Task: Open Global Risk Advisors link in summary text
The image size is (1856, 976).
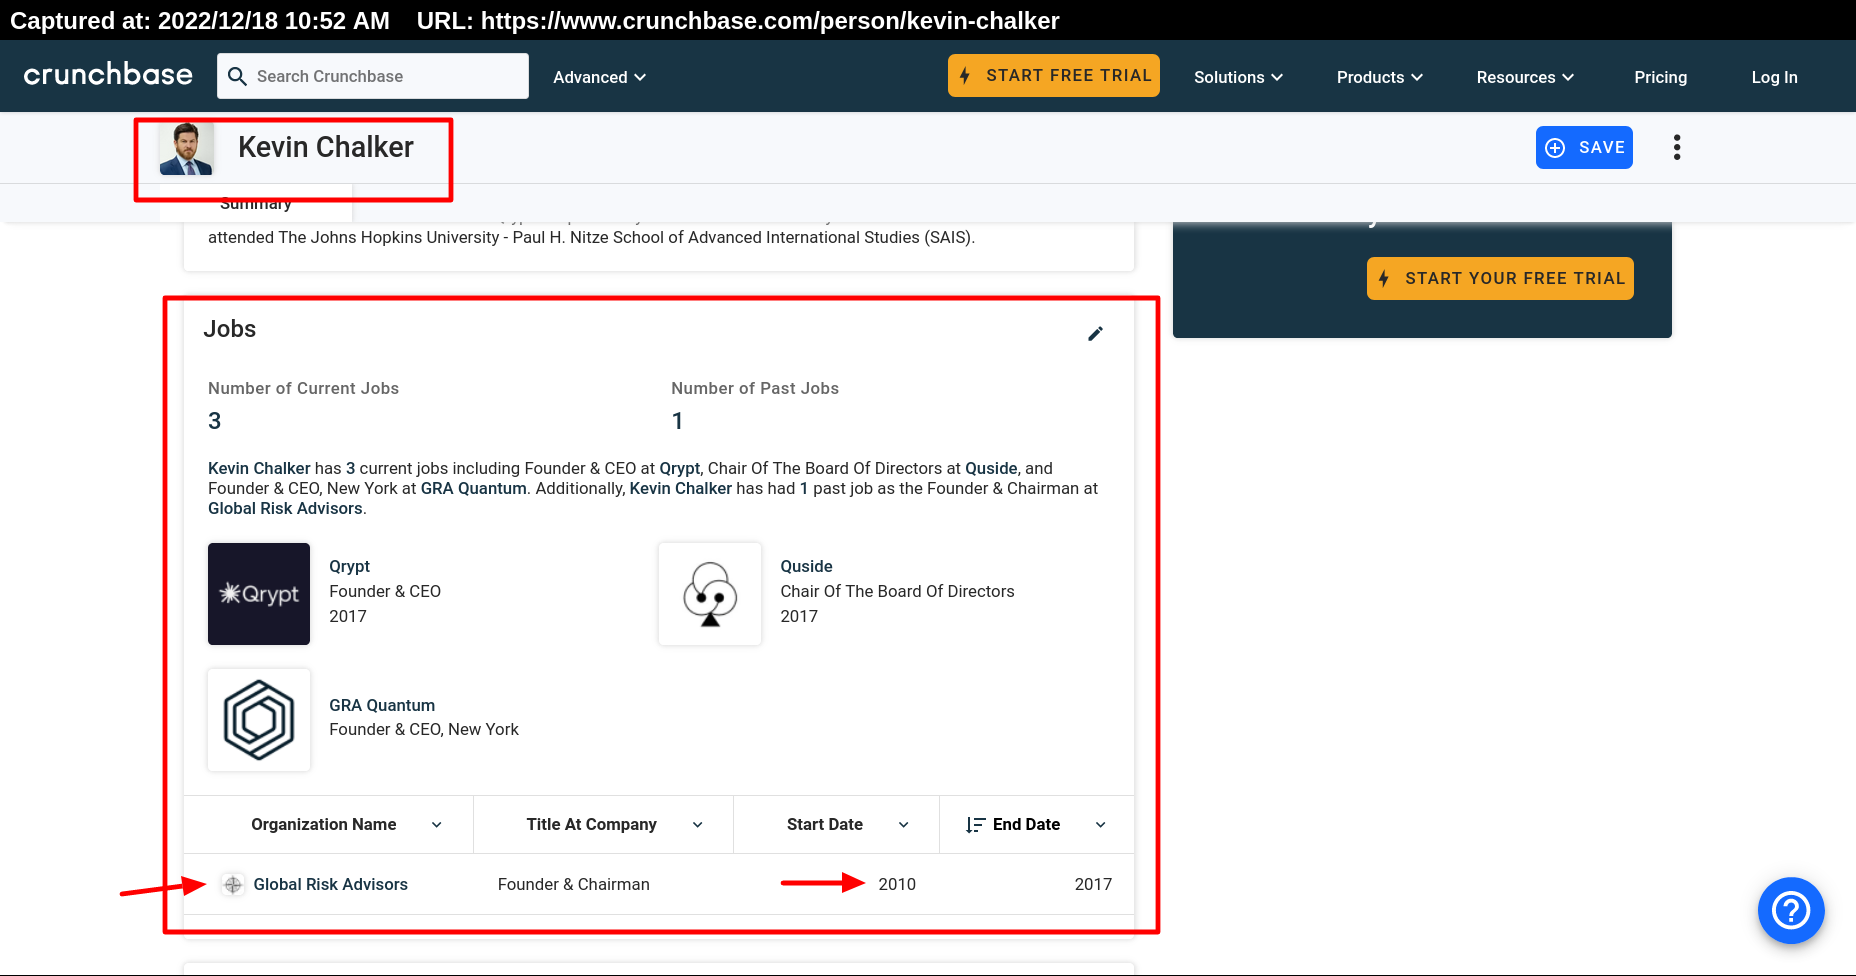Action: 285,508
